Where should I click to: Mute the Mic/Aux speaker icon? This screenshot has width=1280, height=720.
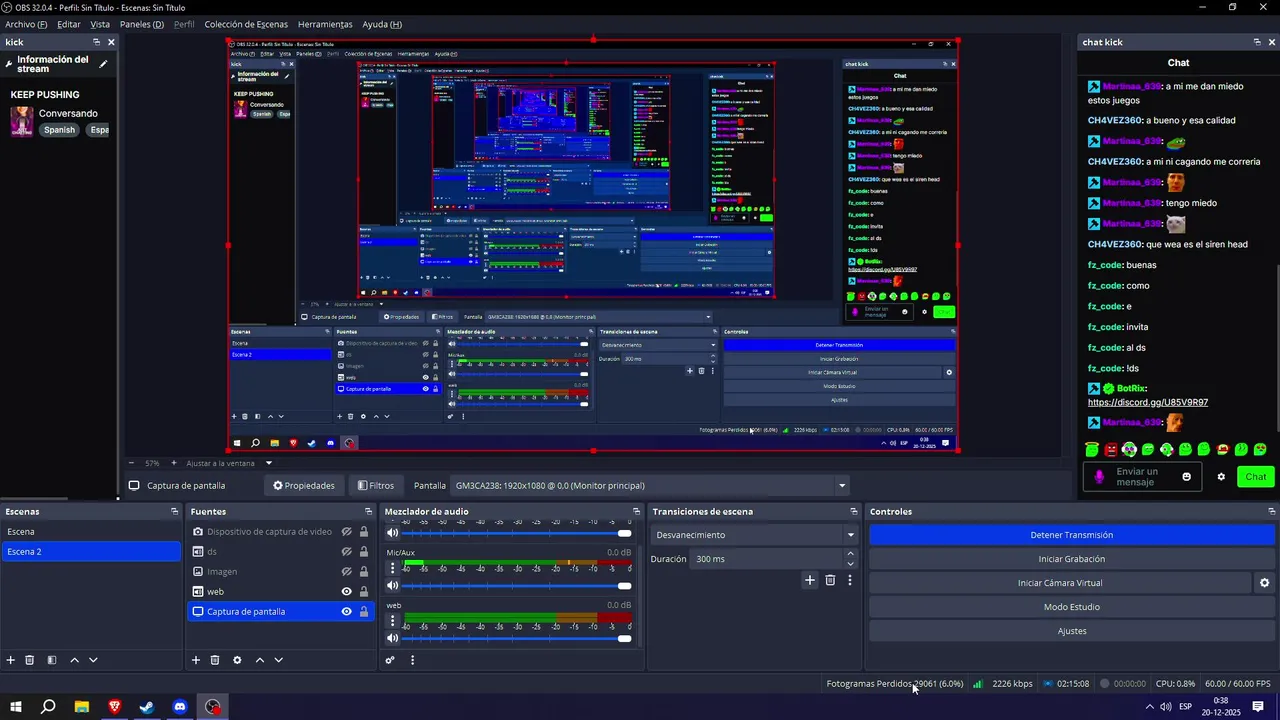coord(392,586)
